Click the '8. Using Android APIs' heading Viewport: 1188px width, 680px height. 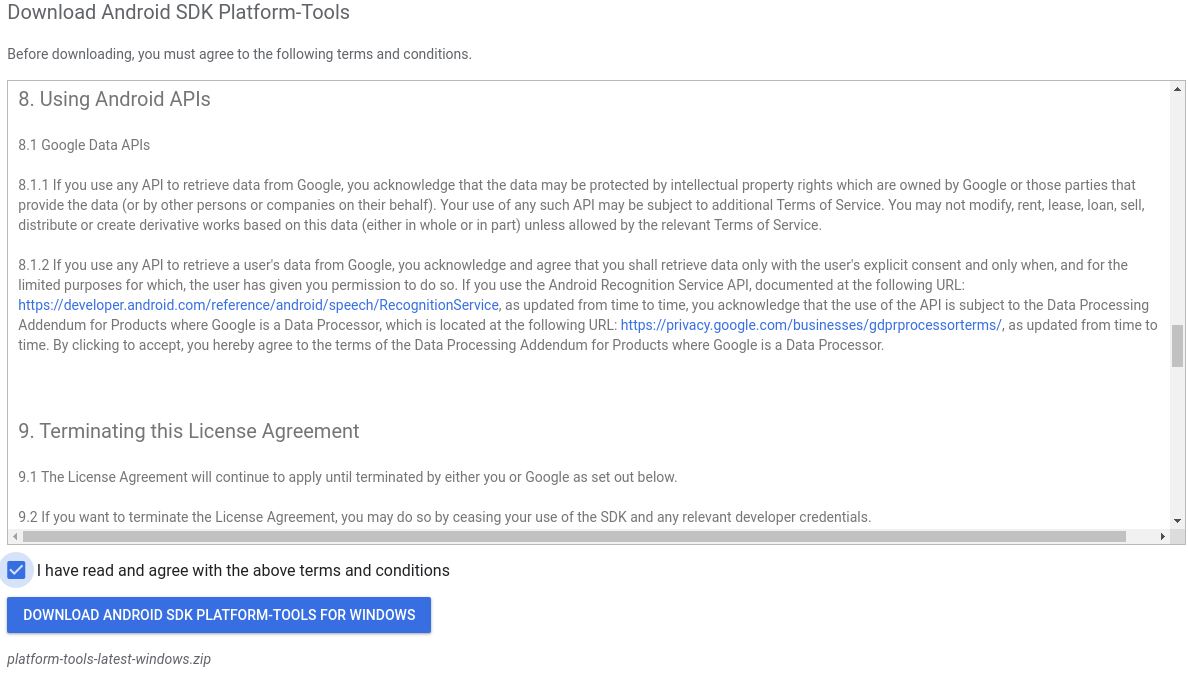click(x=114, y=99)
